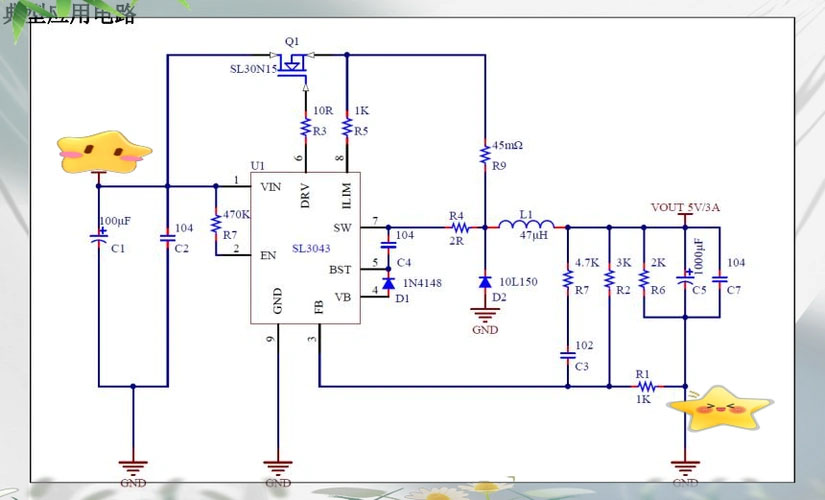The image size is (825, 500).
Task: Select the C5 electrolytic capacitor symbol
Action: (x=685, y=279)
